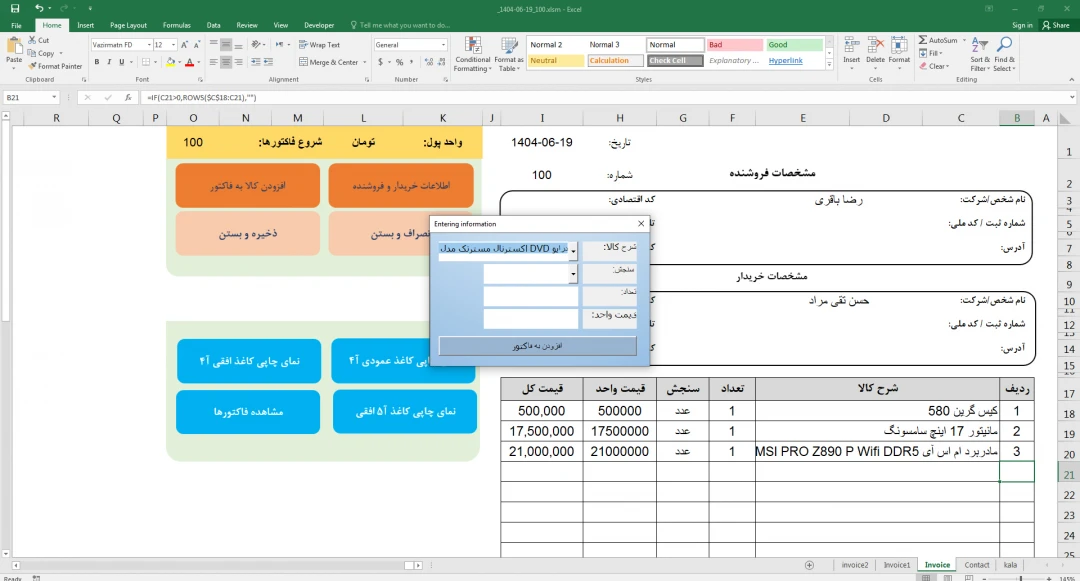
Task: Click the ذخیره و بستن button
Action: [248, 233]
